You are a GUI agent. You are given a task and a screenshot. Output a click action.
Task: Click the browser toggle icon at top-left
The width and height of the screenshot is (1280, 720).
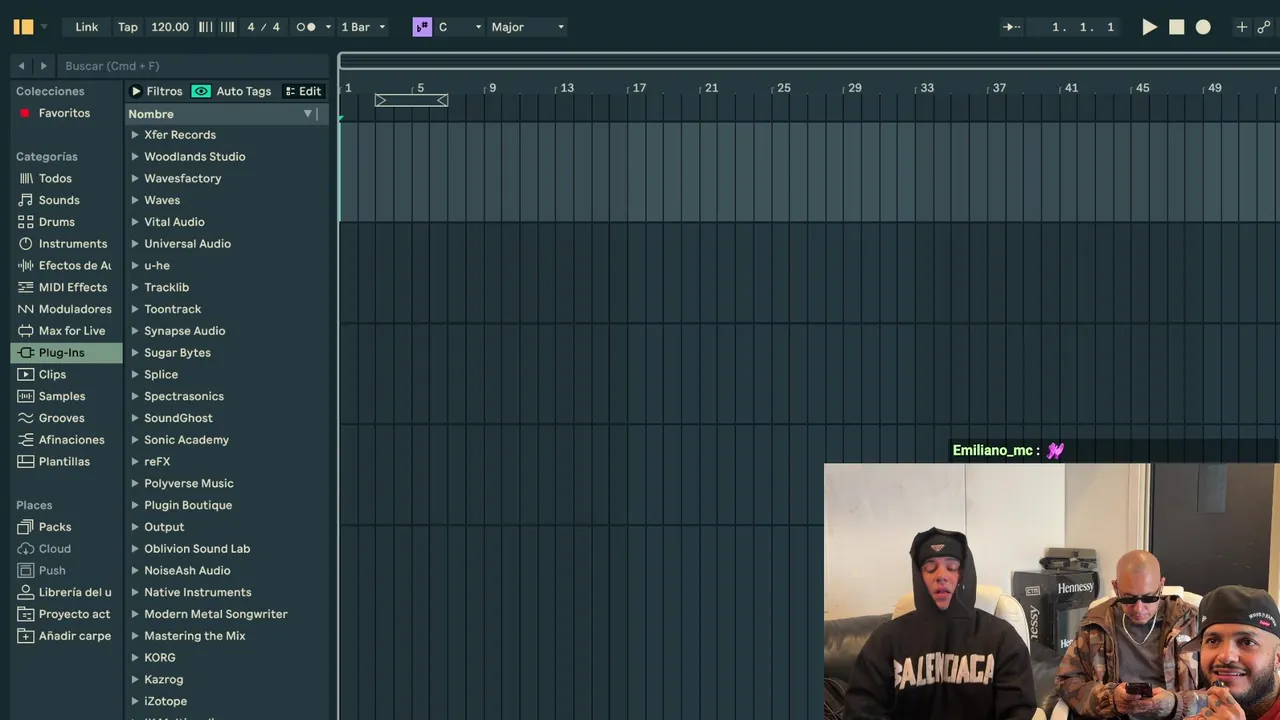click(x=23, y=27)
